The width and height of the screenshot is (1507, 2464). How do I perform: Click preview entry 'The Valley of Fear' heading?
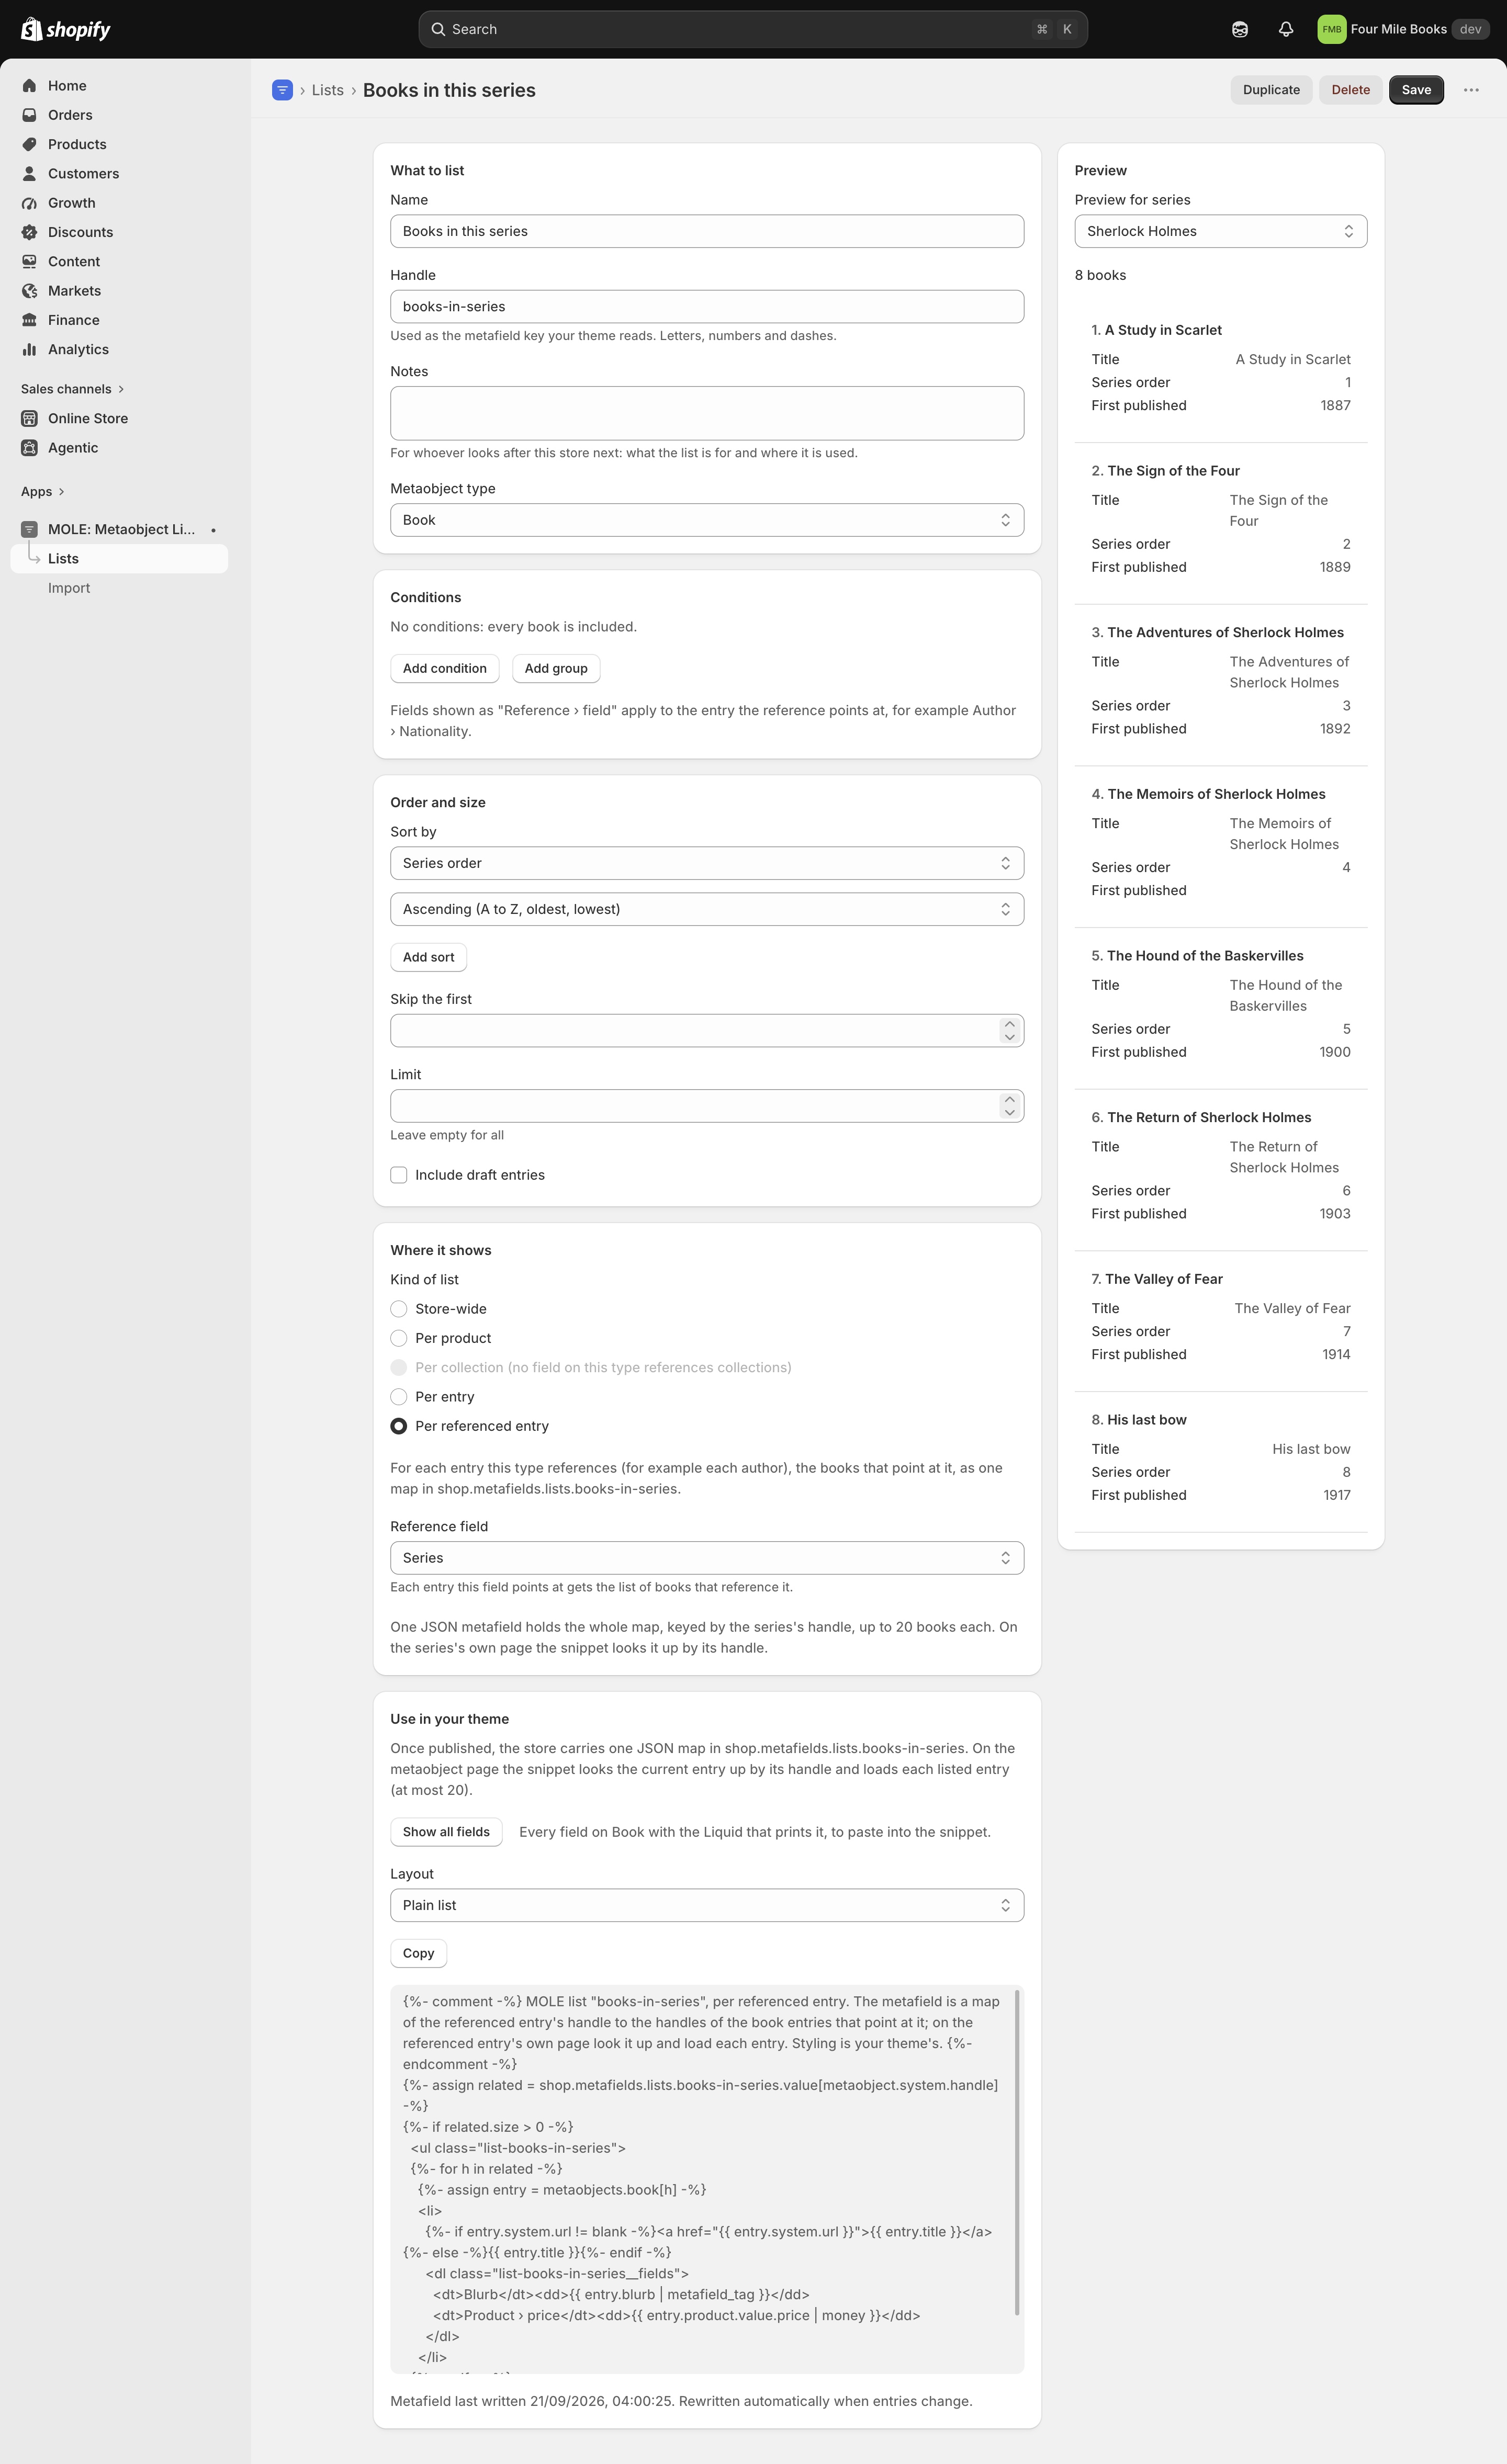(x=1164, y=1279)
